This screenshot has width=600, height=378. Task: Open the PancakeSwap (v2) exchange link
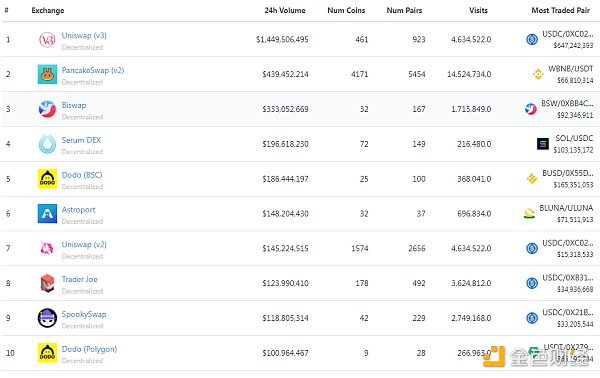click(x=93, y=70)
